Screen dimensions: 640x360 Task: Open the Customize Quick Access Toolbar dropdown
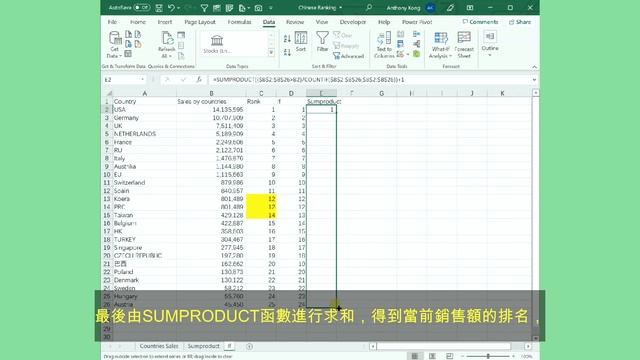coord(271,8)
